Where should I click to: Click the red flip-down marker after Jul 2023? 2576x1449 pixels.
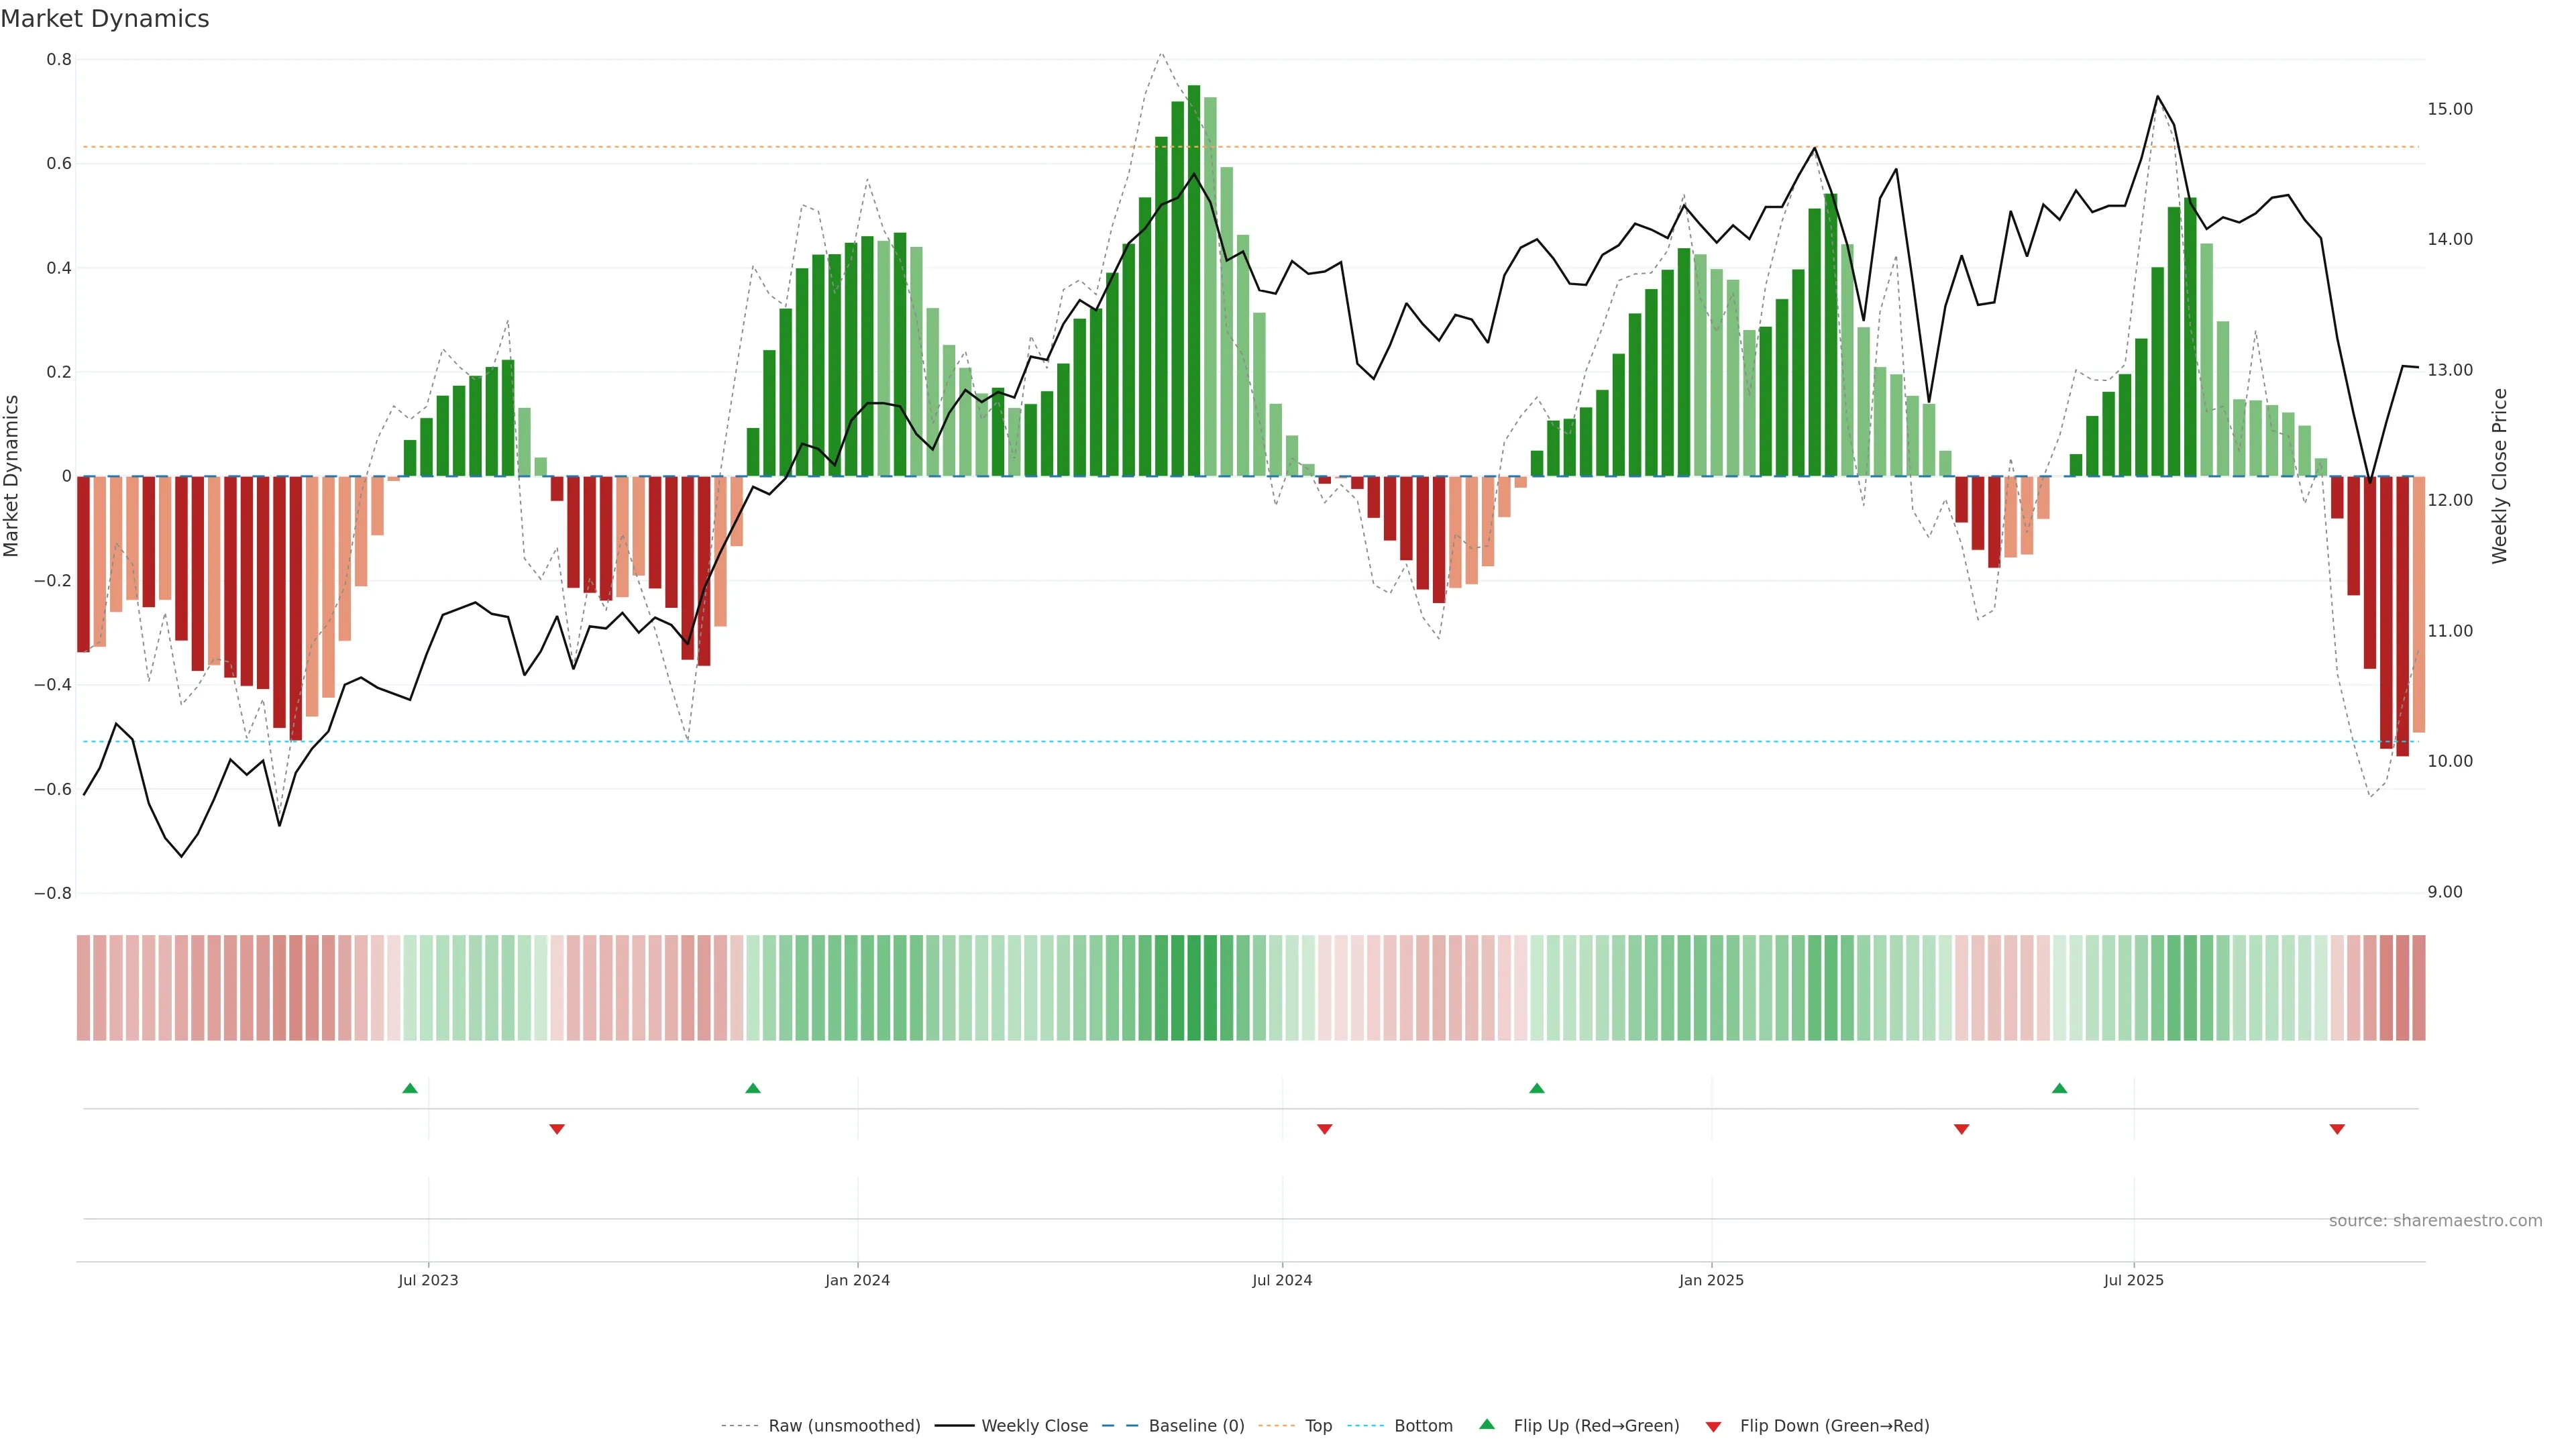click(x=557, y=1129)
